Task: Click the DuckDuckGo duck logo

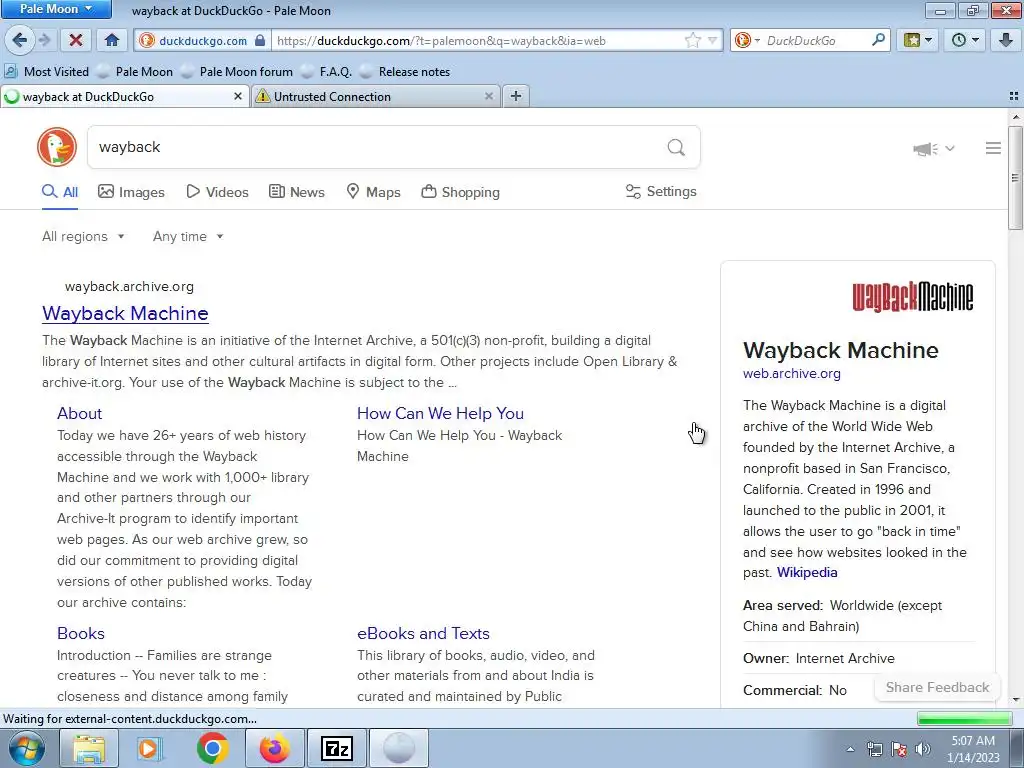Action: (57, 147)
